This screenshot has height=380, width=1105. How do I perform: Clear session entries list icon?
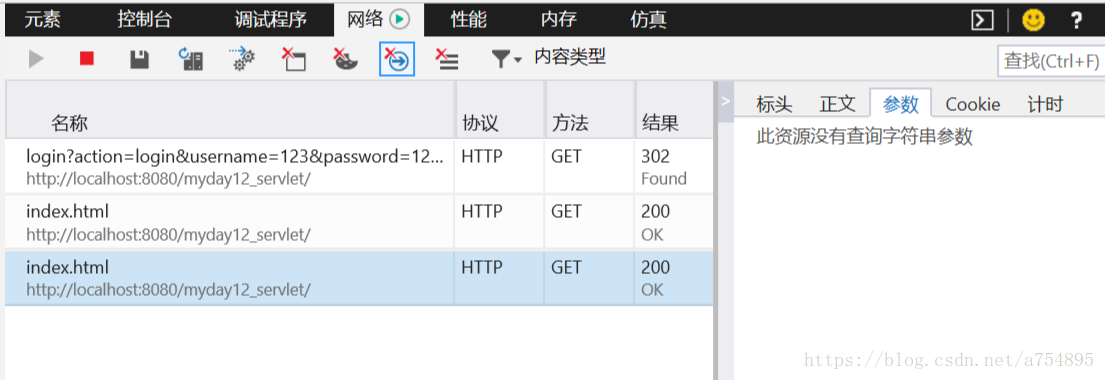pyautogui.click(x=447, y=59)
